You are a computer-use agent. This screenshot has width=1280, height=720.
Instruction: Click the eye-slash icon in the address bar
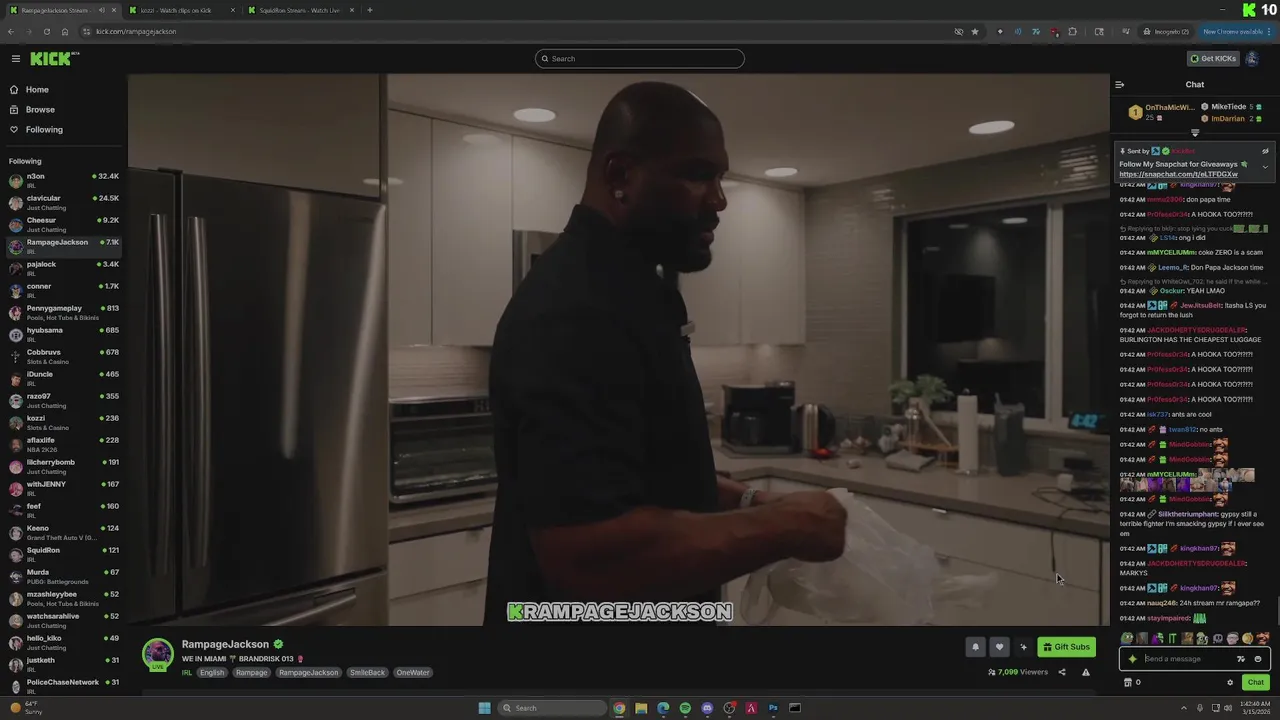pyautogui.click(x=958, y=31)
